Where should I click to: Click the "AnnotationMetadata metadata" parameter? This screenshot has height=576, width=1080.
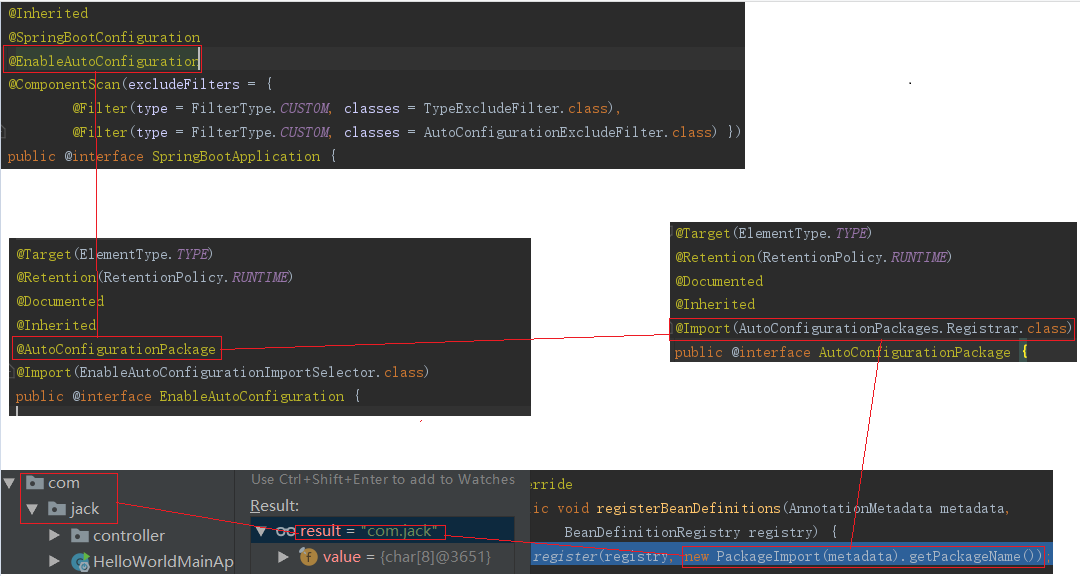897,508
